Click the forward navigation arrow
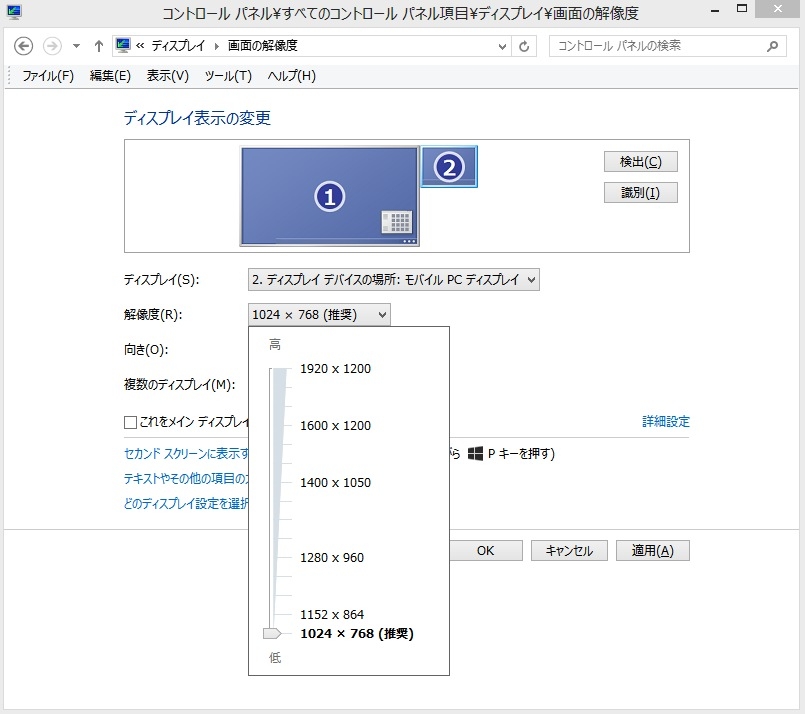Screen dimensions: 805x714 (52, 46)
